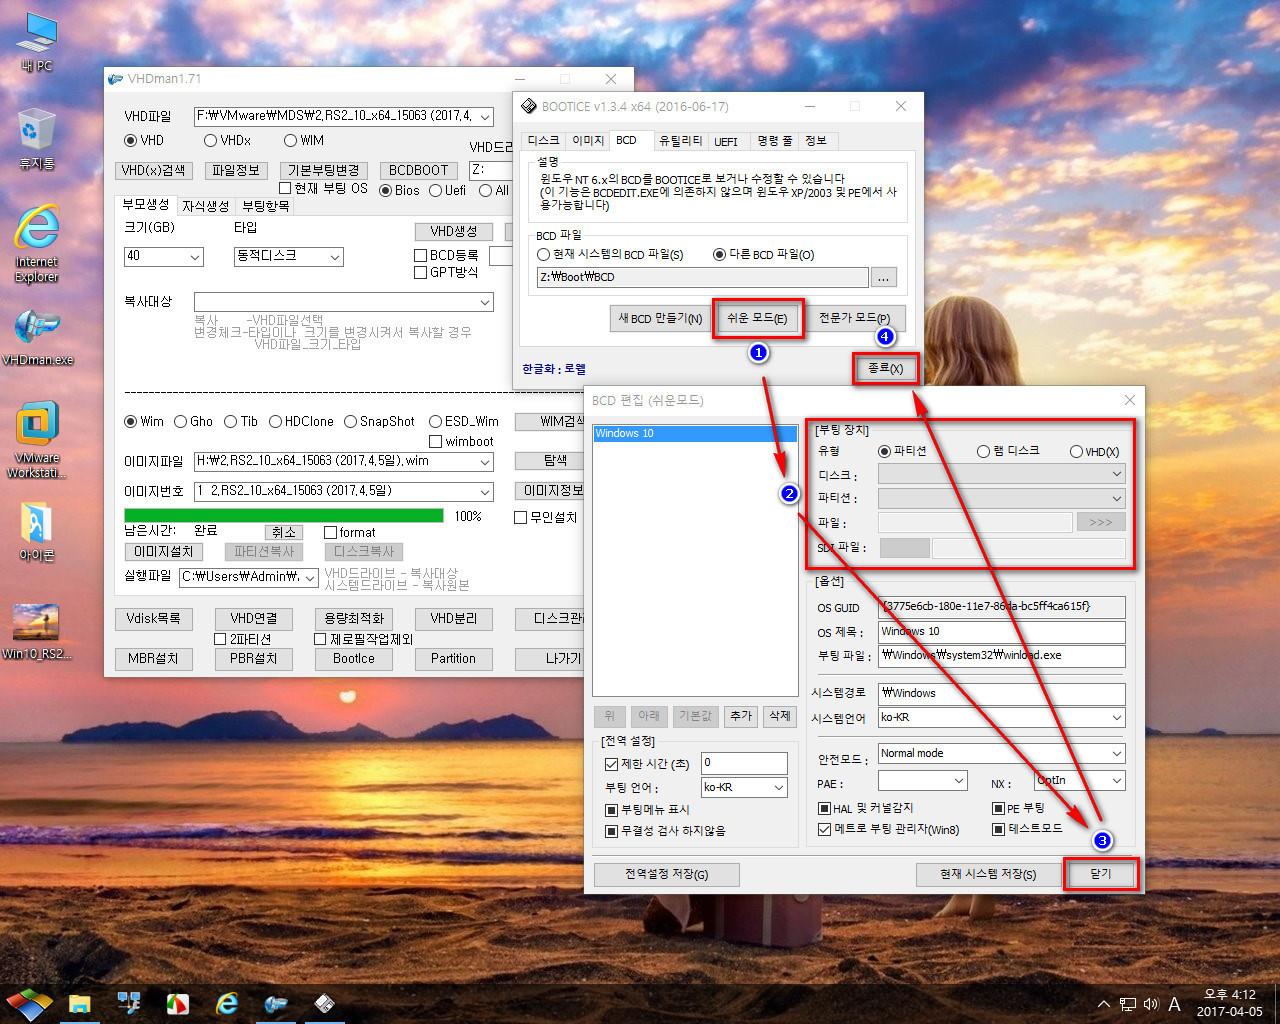Open the 휴지통 recycle bin icon
Screen dimensions: 1280x1024
click(36, 139)
